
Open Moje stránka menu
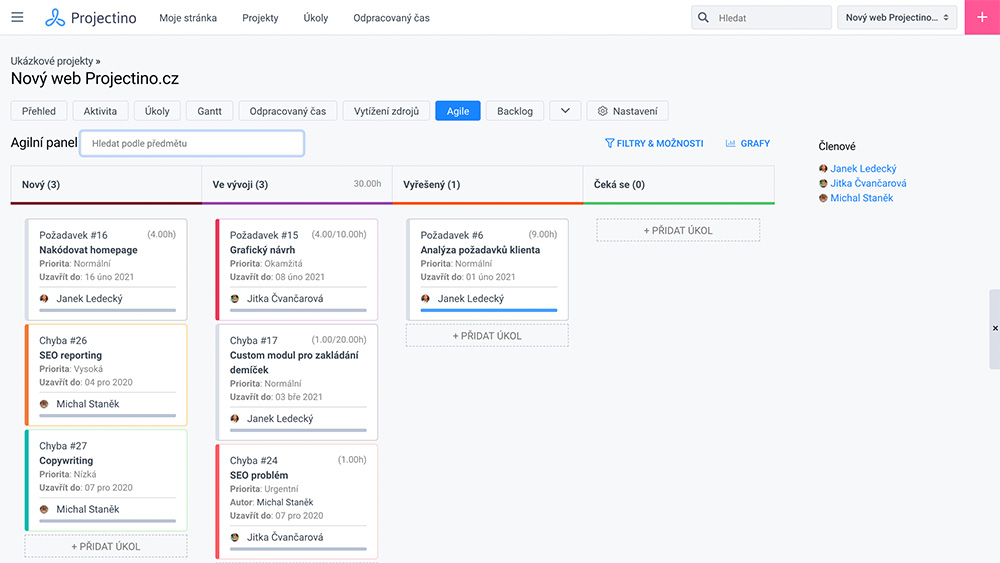(188, 18)
